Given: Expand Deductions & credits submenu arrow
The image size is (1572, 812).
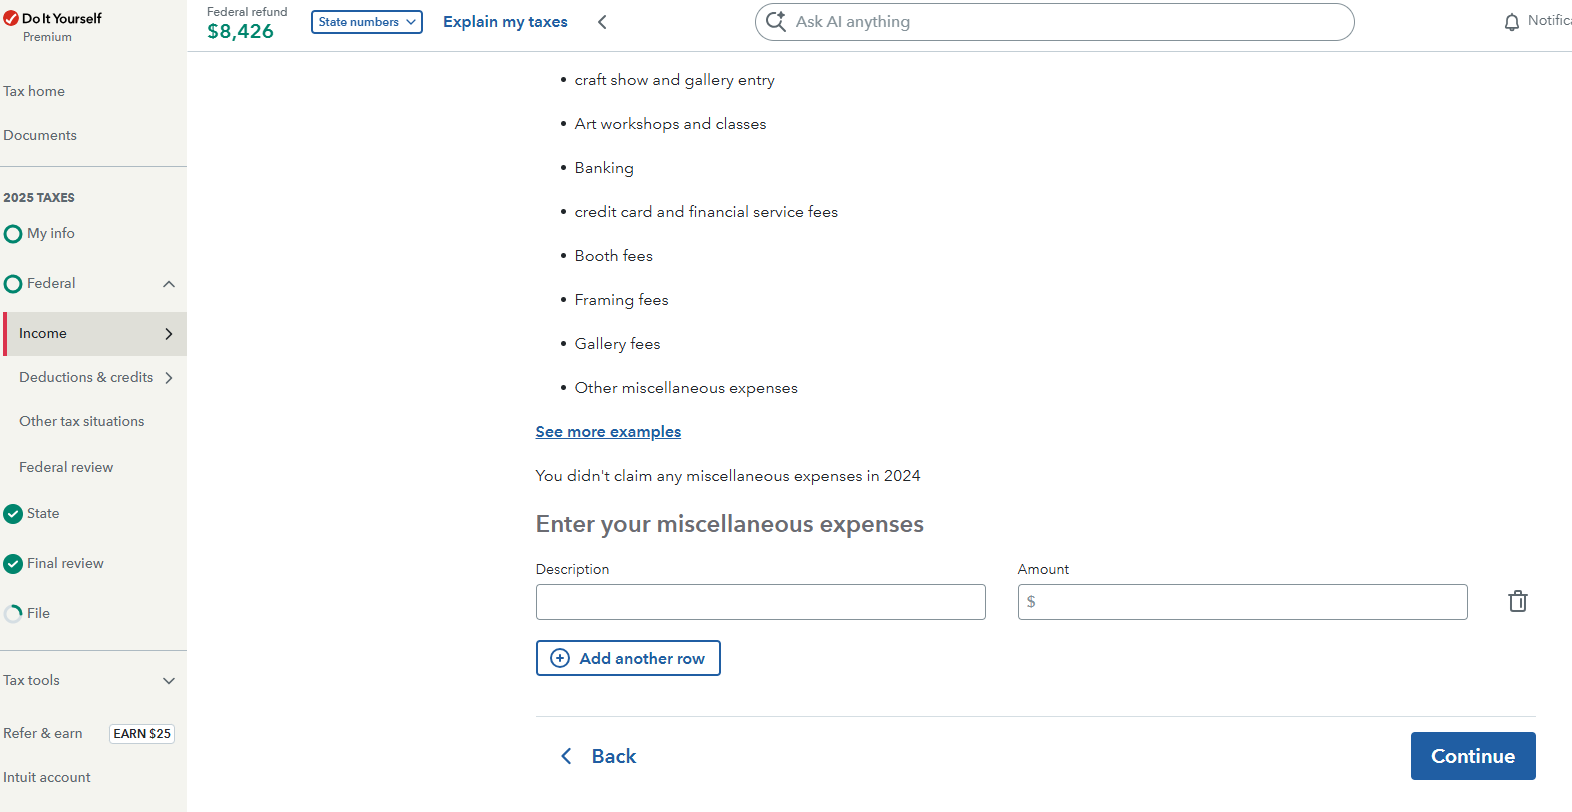Looking at the screenshot, I should [169, 378].
